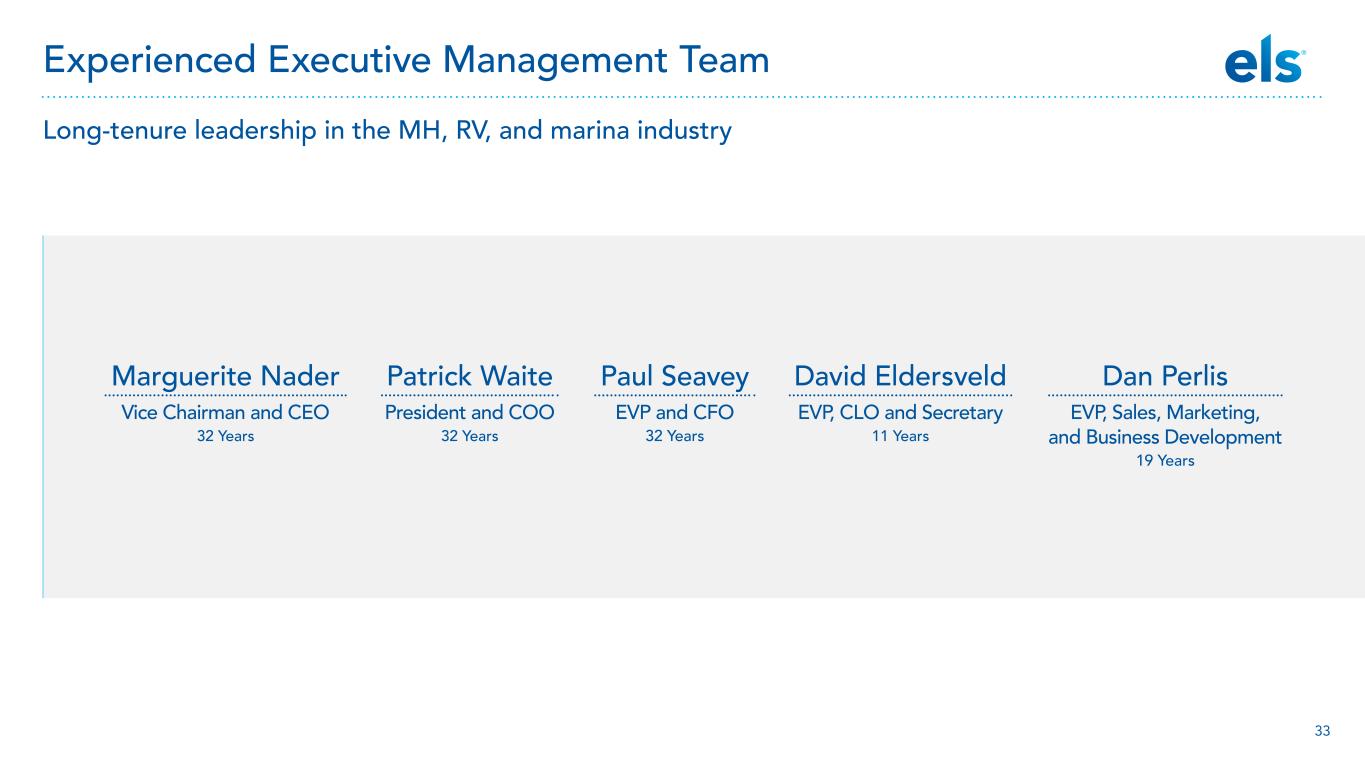The width and height of the screenshot is (1365, 768).
Task: Click the page number 33
Action: [x=1322, y=731]
